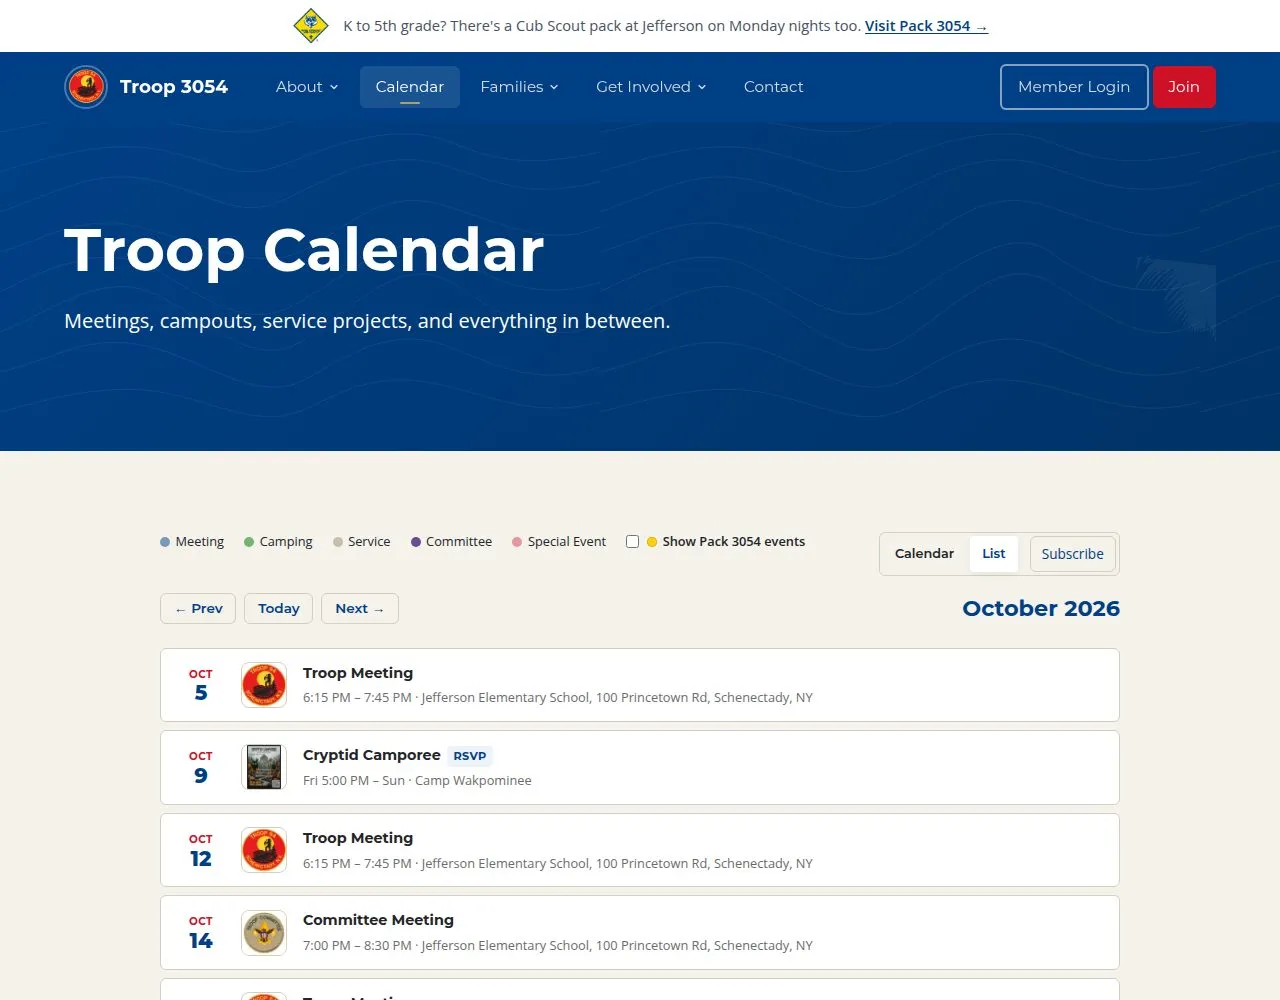
Task: Switch to List view tab
Action: [x=994, y=554]
